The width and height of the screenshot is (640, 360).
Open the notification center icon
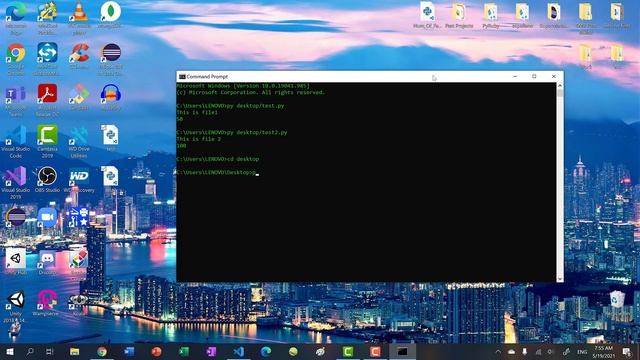(627, 351)
